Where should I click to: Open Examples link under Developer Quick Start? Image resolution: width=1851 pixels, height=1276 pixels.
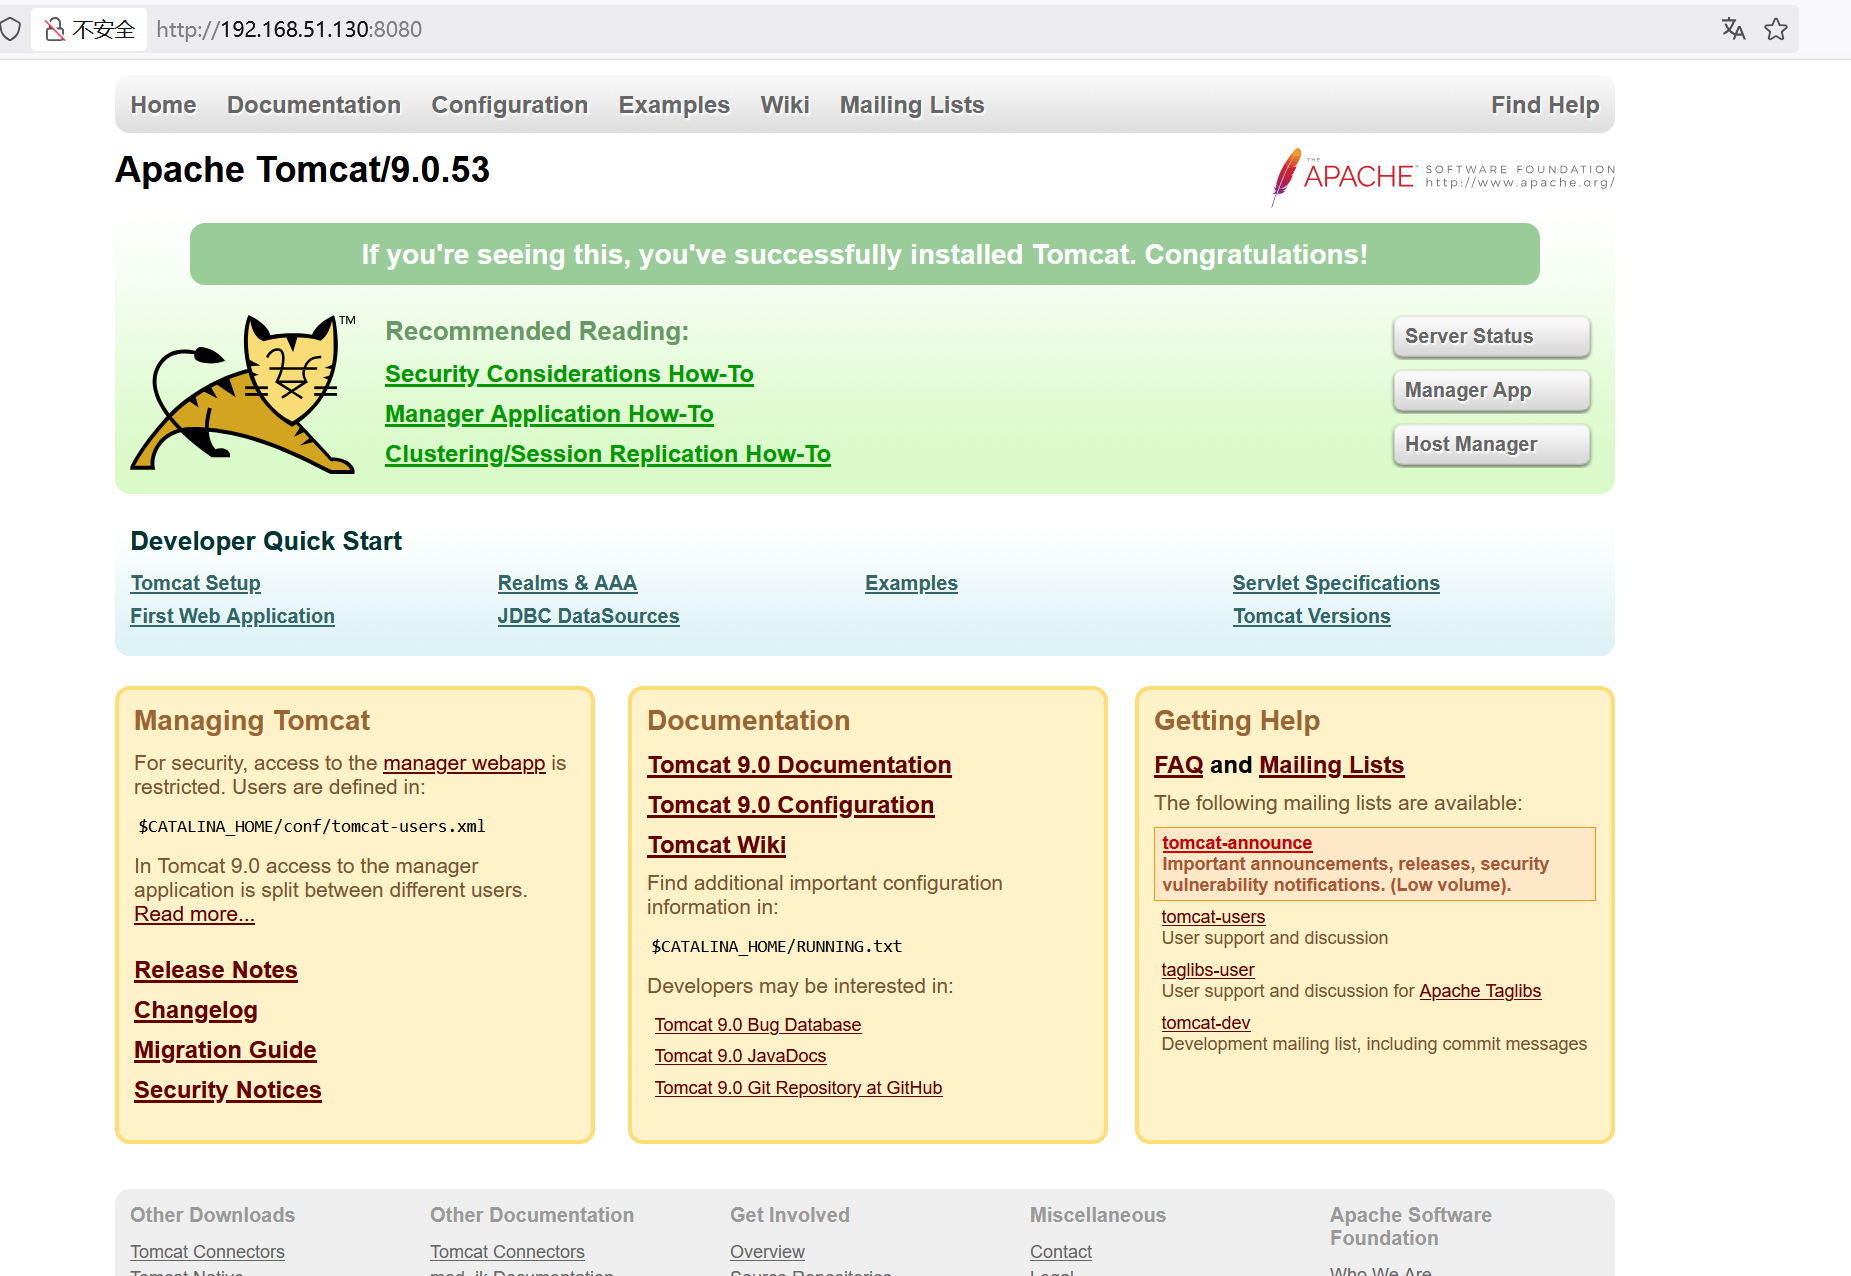911,583
